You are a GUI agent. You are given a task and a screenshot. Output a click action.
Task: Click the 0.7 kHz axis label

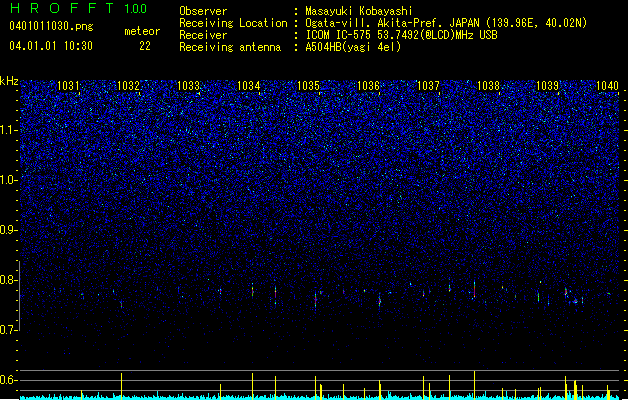[x=8, y=330]
